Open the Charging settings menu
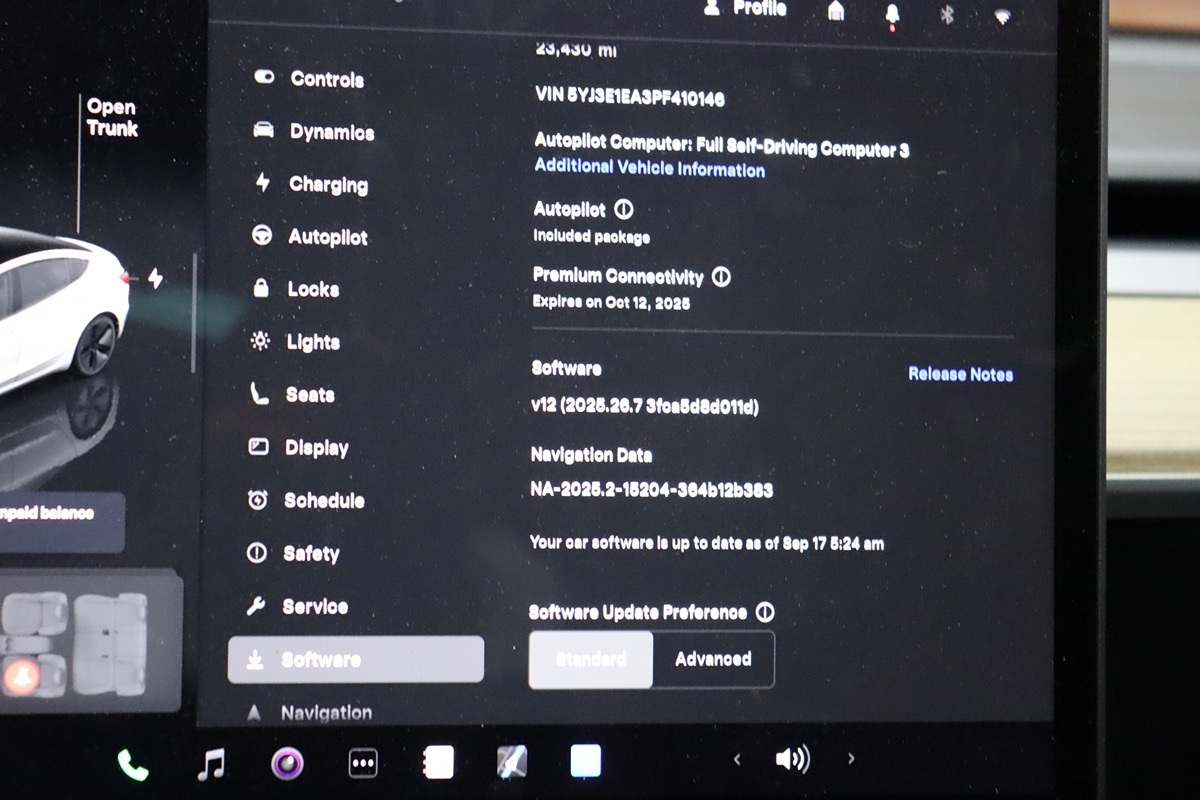1200x800 pixels. (309, 184)
